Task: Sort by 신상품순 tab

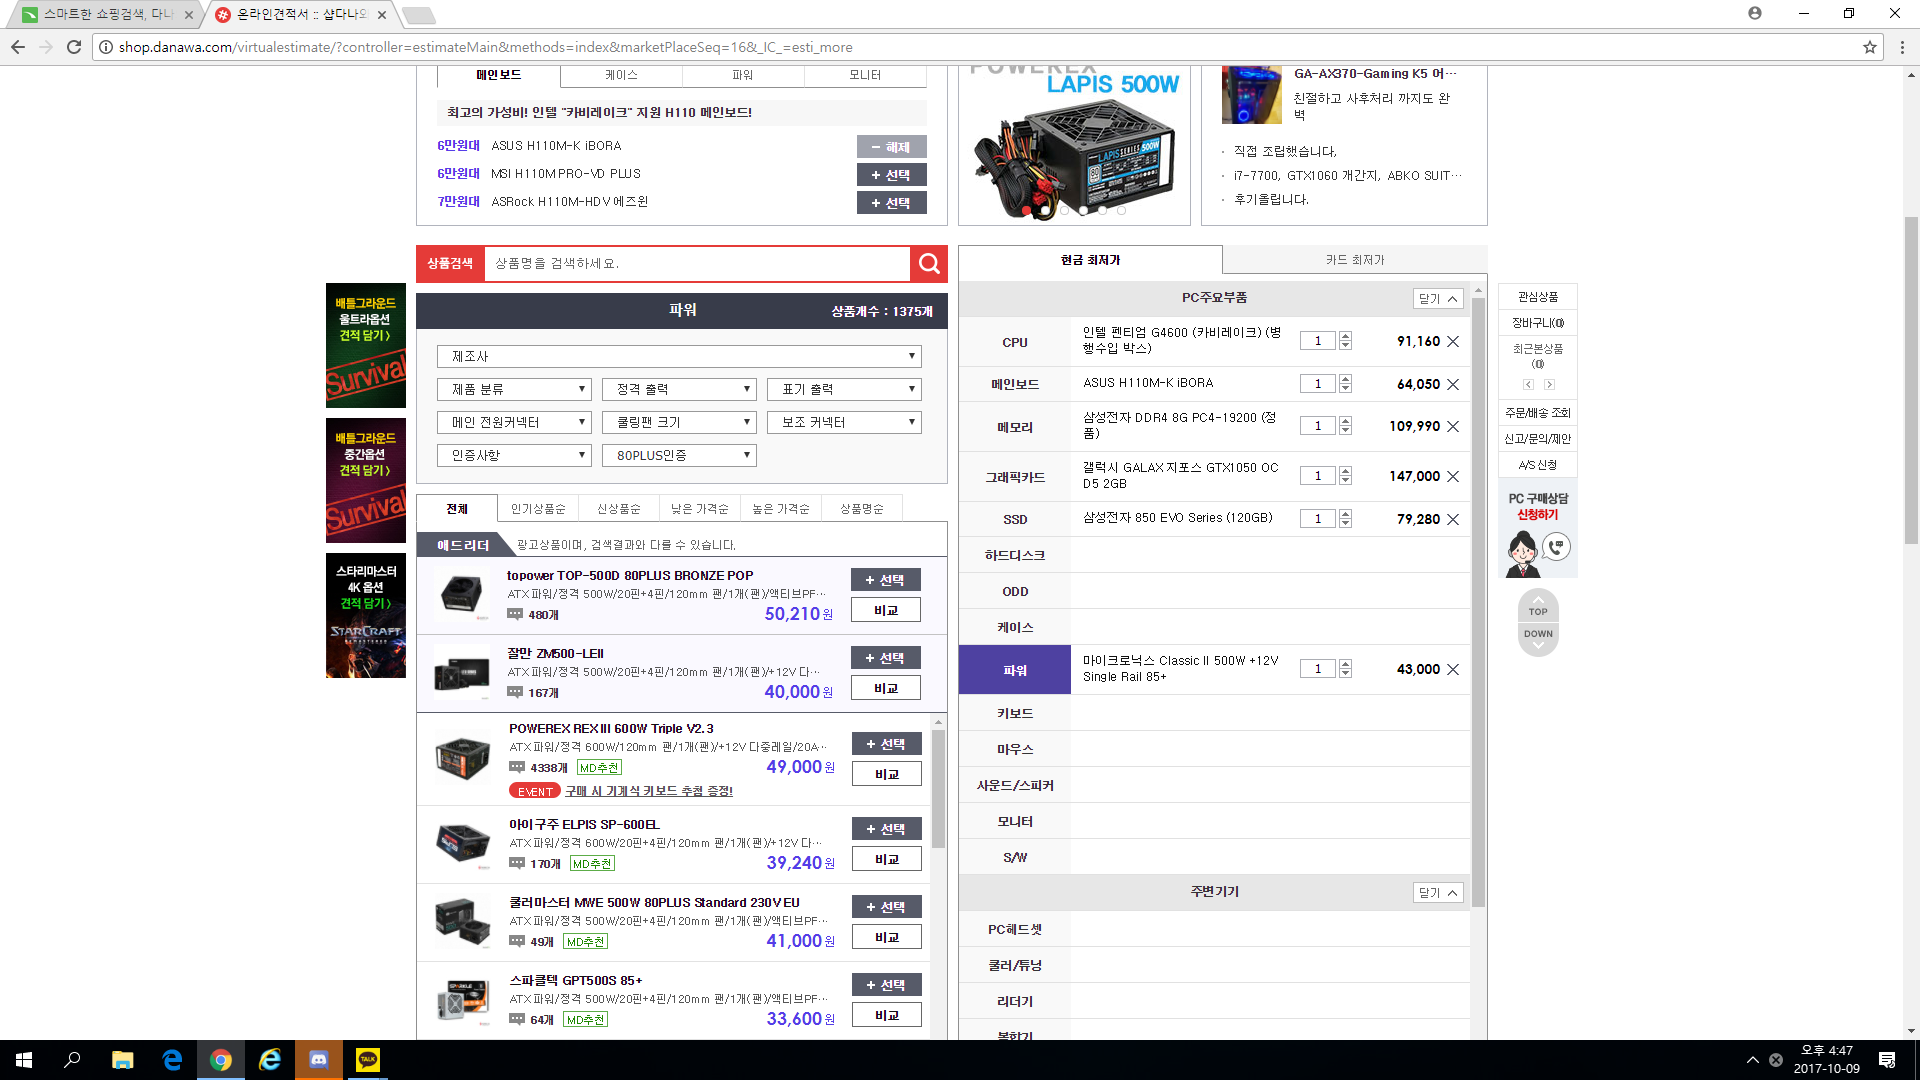Action: (x=619, y=509)
